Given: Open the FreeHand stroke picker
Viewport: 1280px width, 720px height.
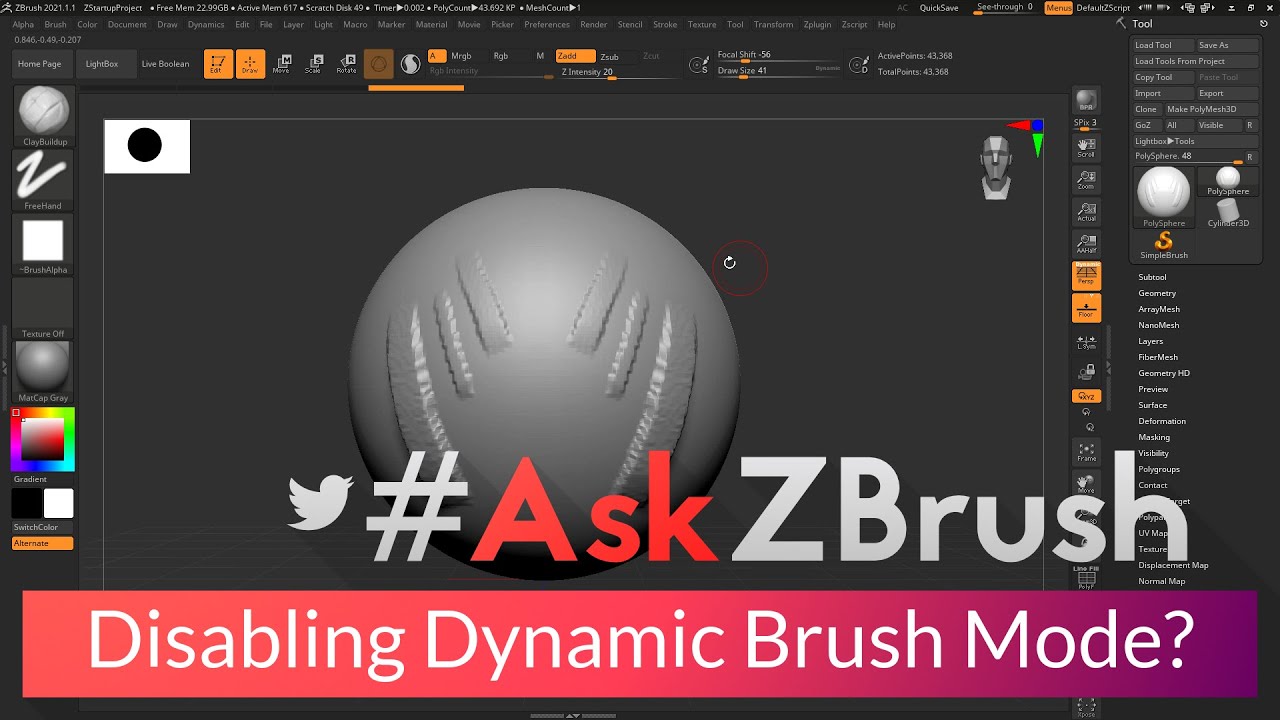Looking at the screenshot, I should tap(43, 180).
